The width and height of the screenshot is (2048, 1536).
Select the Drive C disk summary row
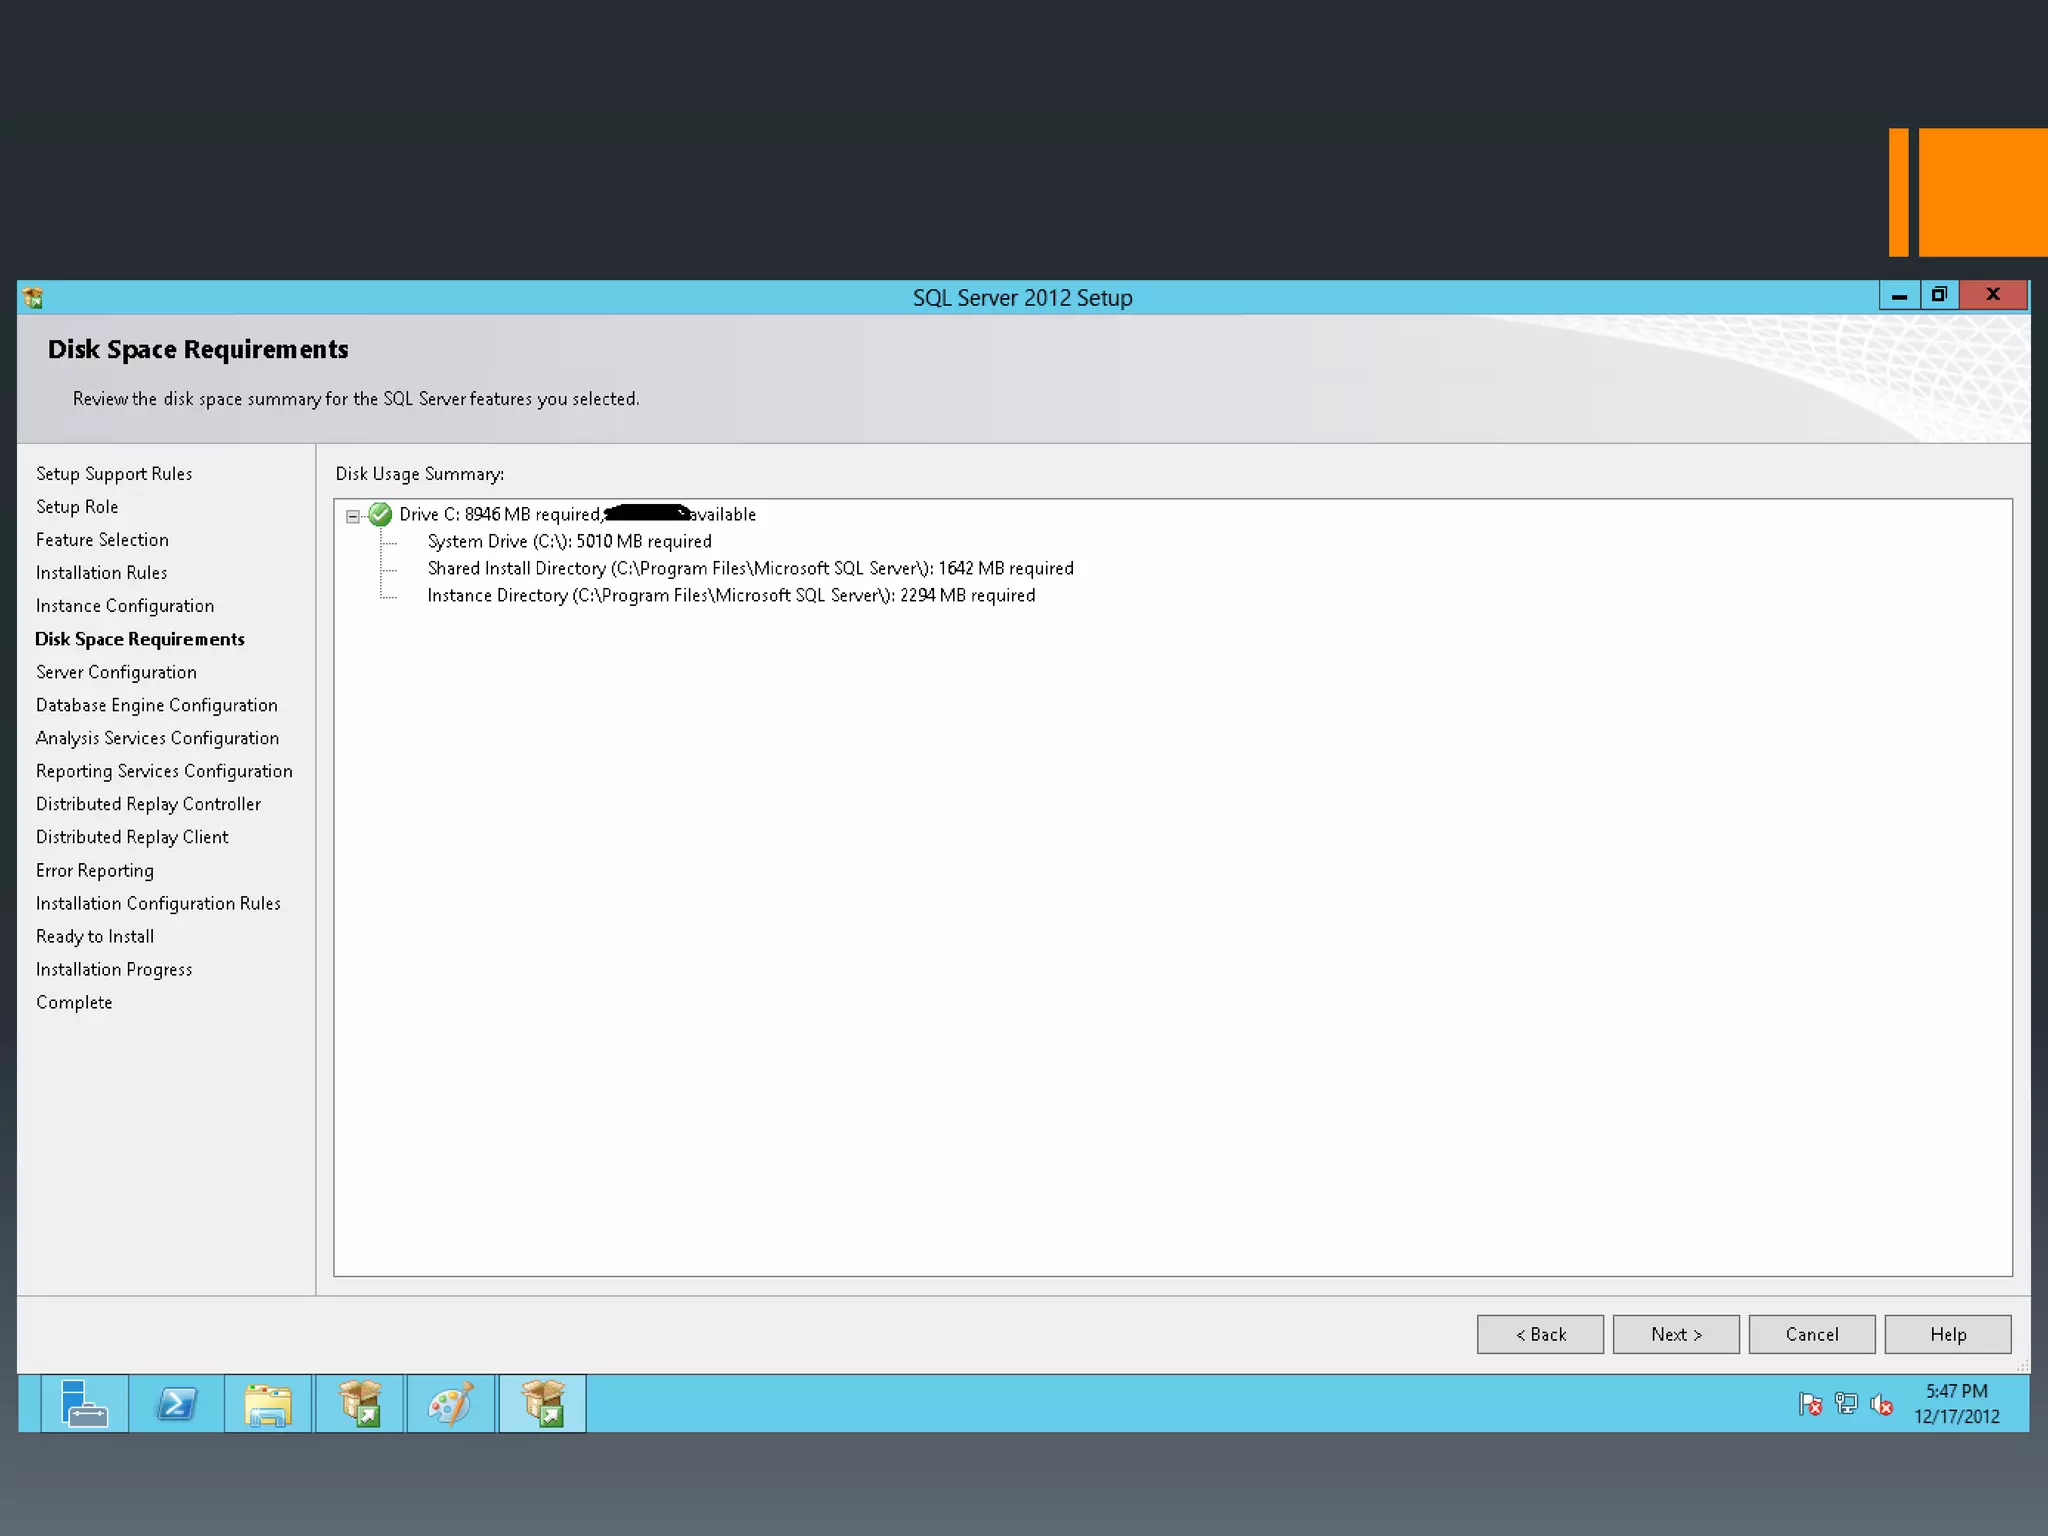point(576,514)
